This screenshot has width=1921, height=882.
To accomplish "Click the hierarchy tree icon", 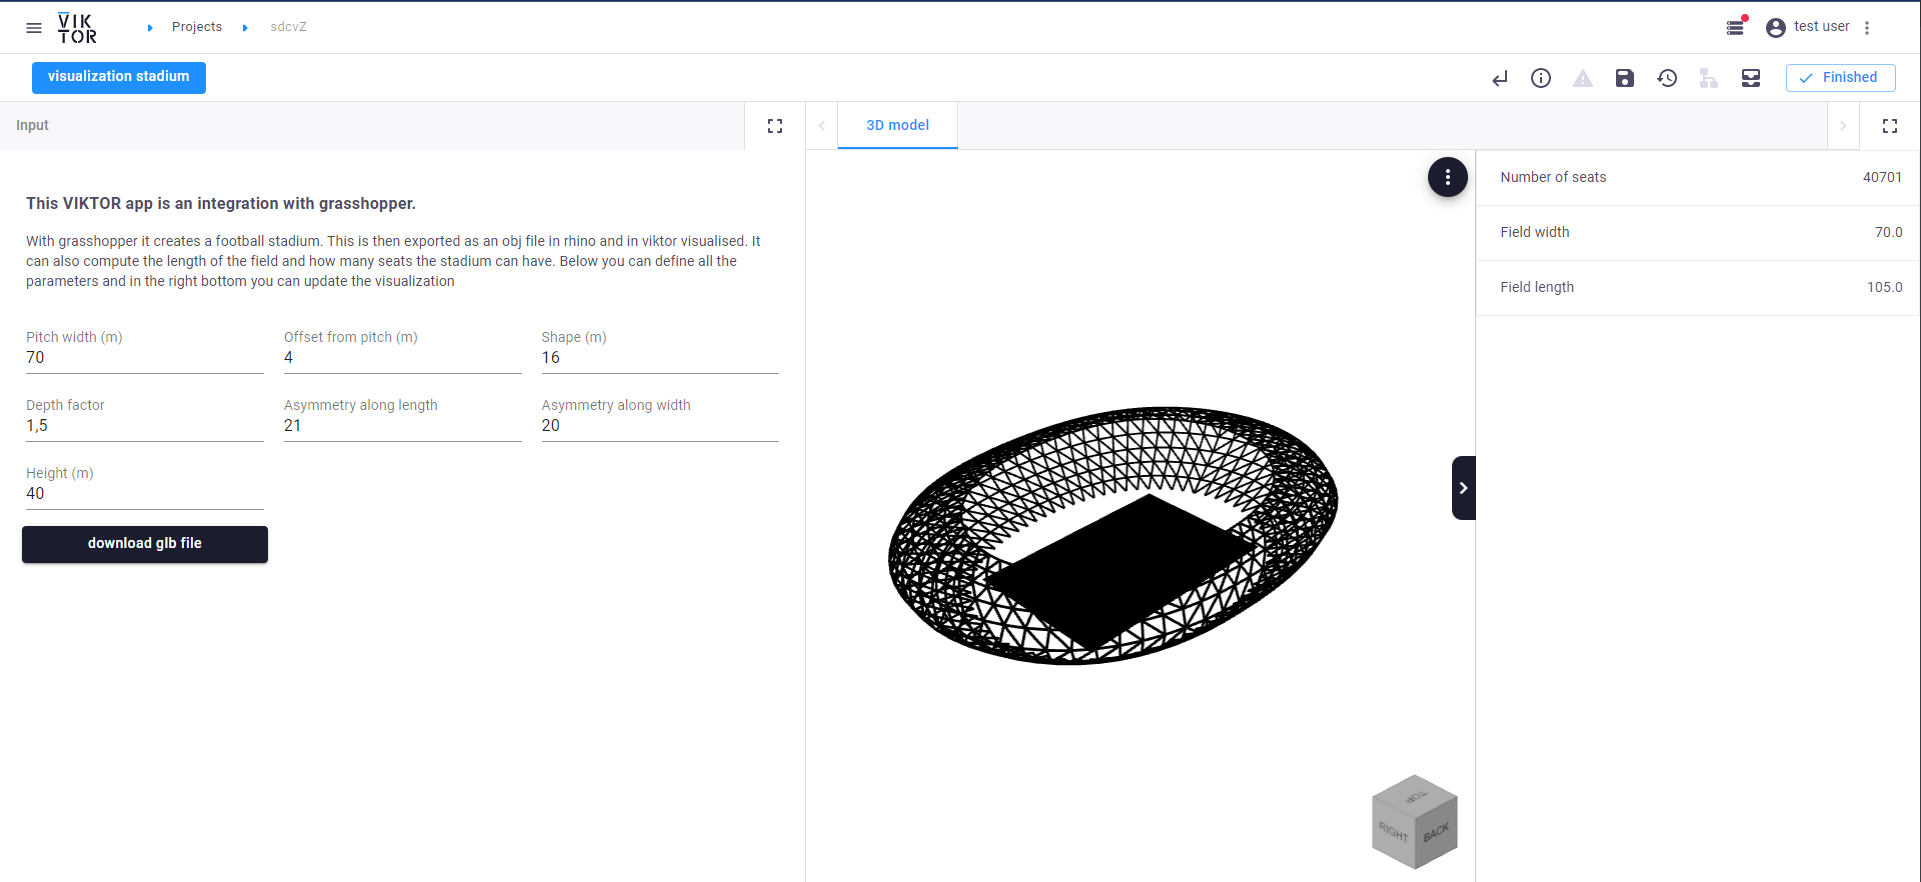I will (x=1709, y=78).
